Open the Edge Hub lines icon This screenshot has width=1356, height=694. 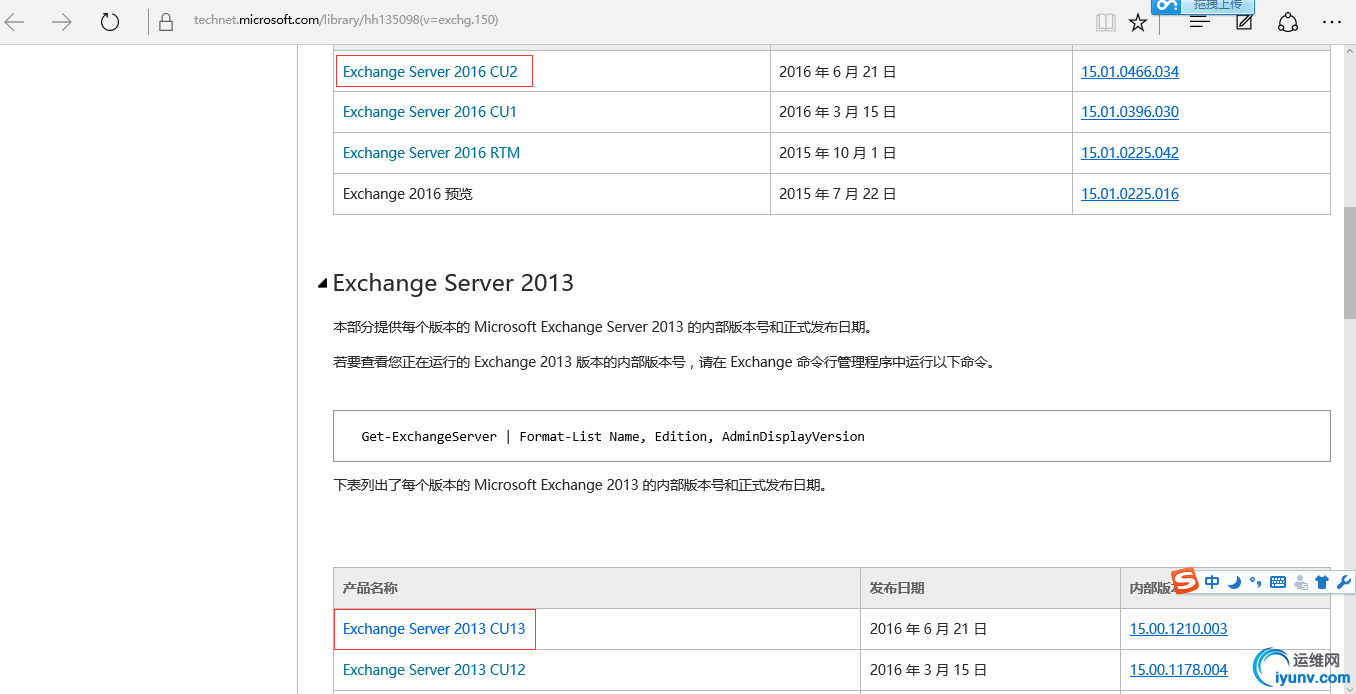[x=1200, y=22]
